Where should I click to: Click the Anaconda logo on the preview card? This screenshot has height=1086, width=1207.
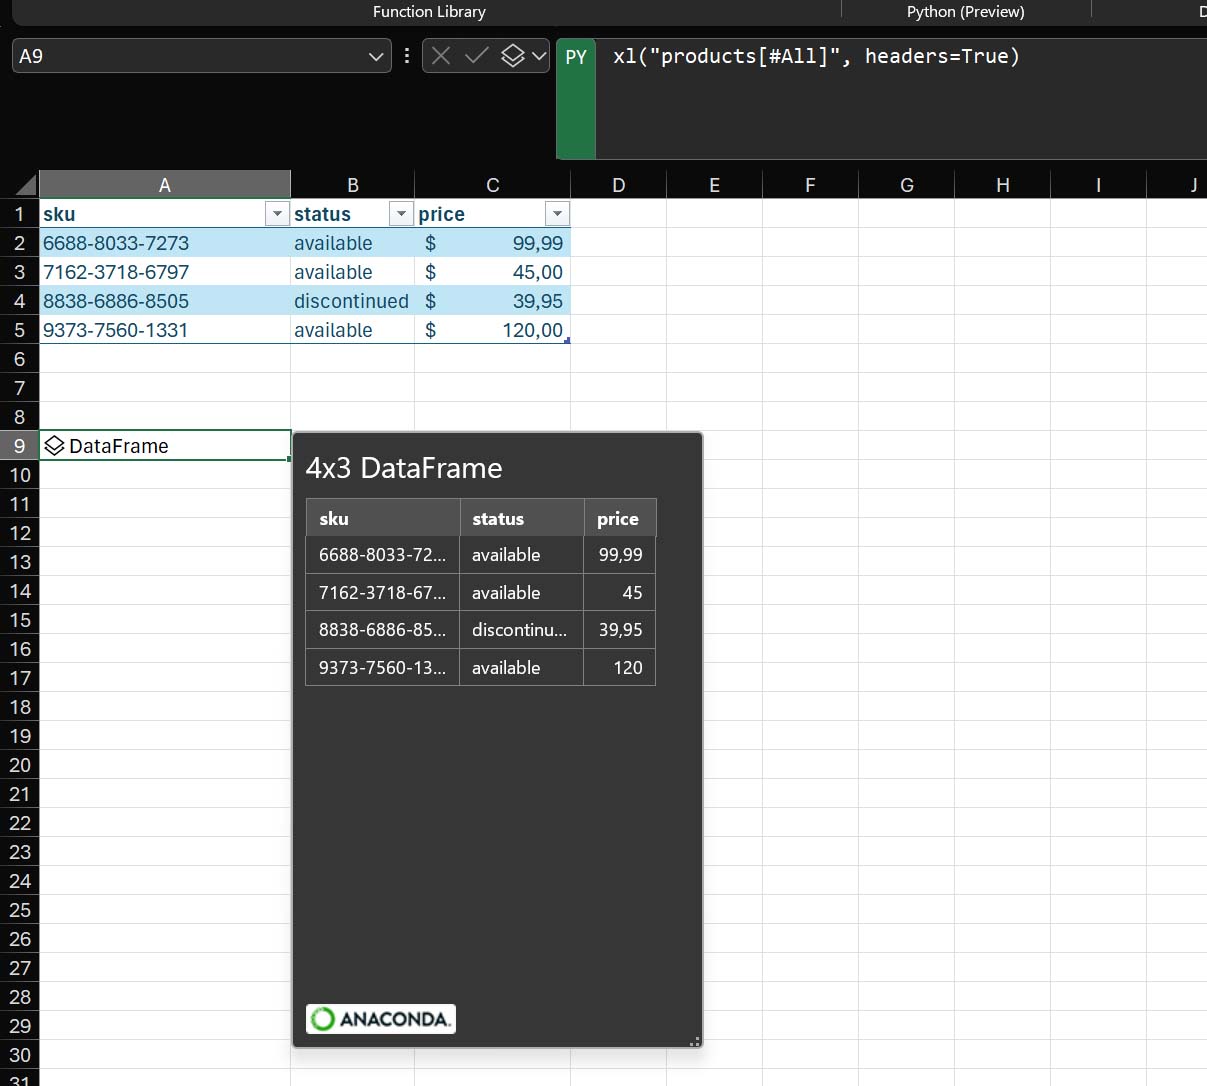322,1018
